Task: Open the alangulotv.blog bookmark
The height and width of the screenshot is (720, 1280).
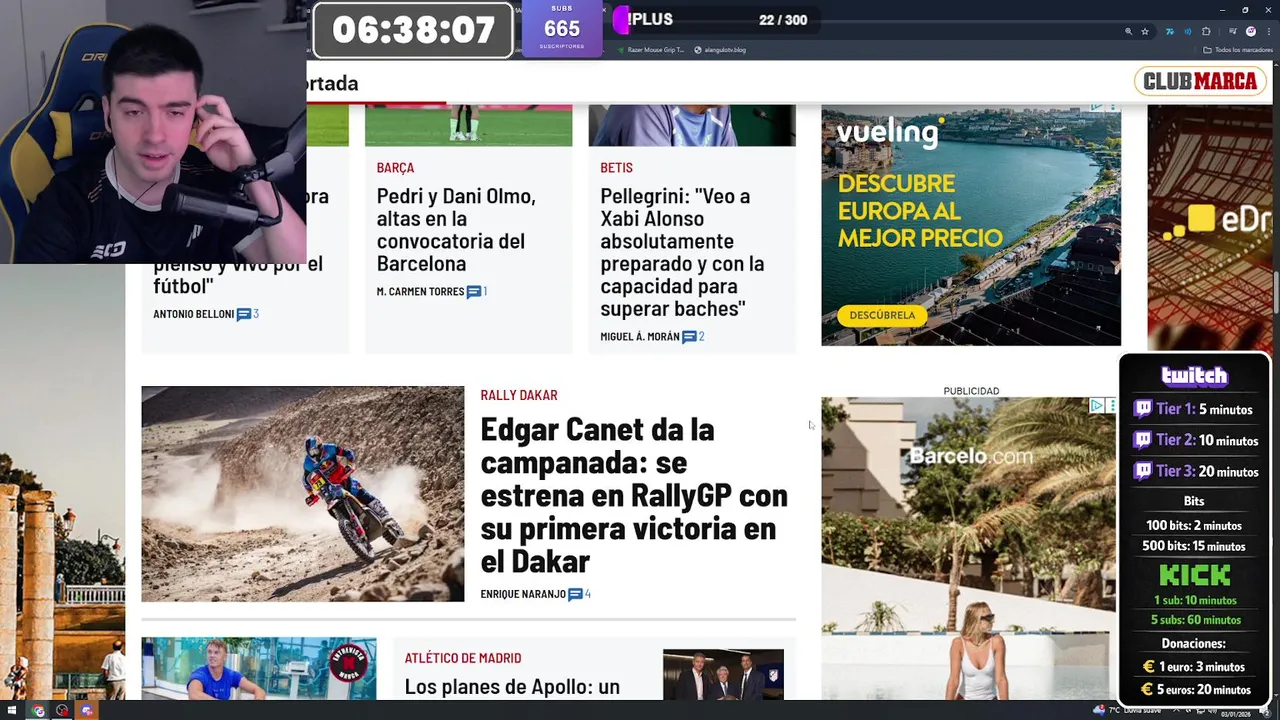Action: tap(720, 49)
